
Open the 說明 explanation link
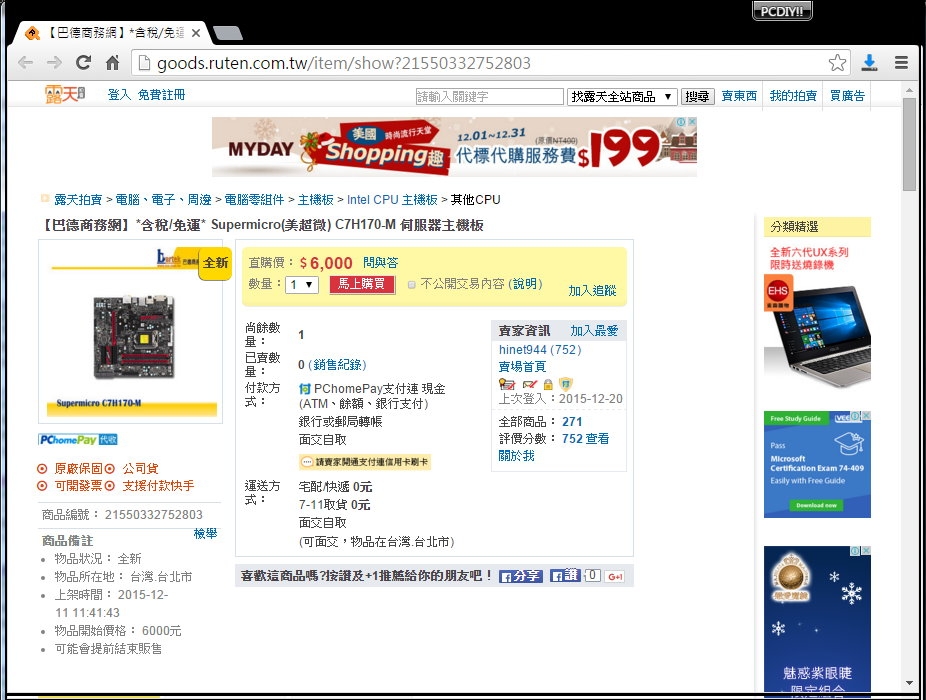pyautogui.click(x=524, y=284)
